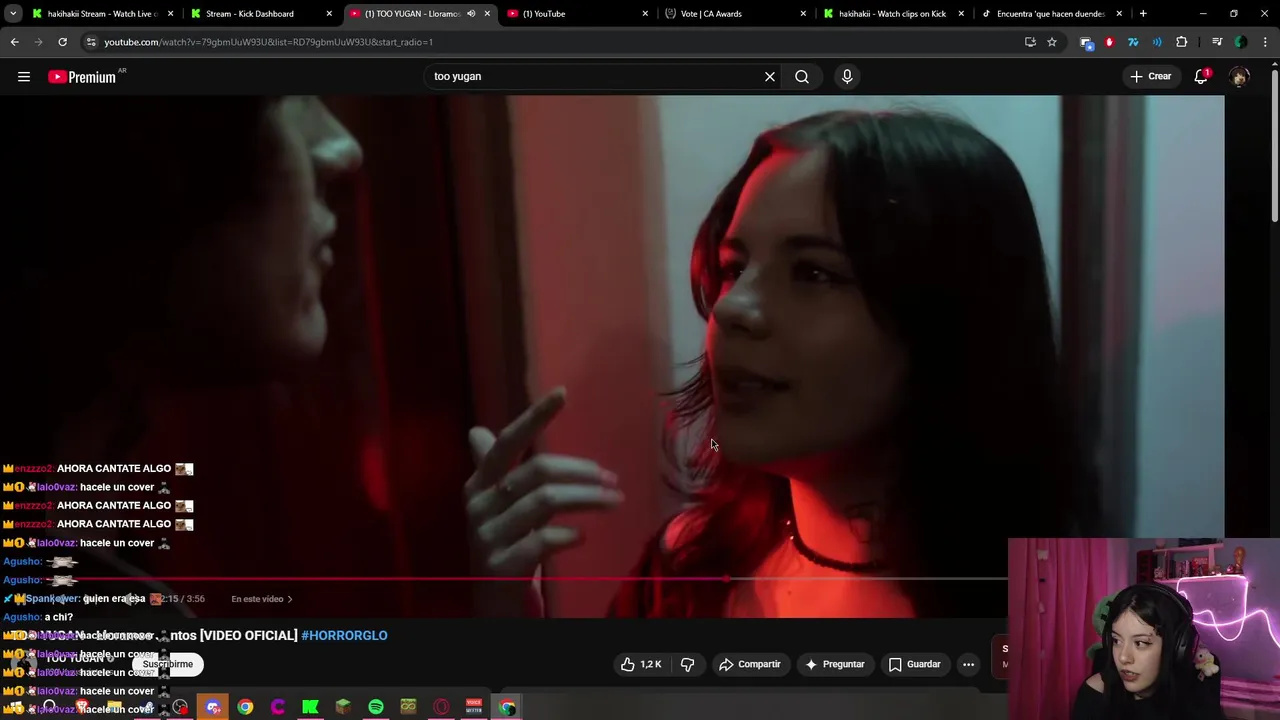
Task: Reload the current page
Action: 62,42
